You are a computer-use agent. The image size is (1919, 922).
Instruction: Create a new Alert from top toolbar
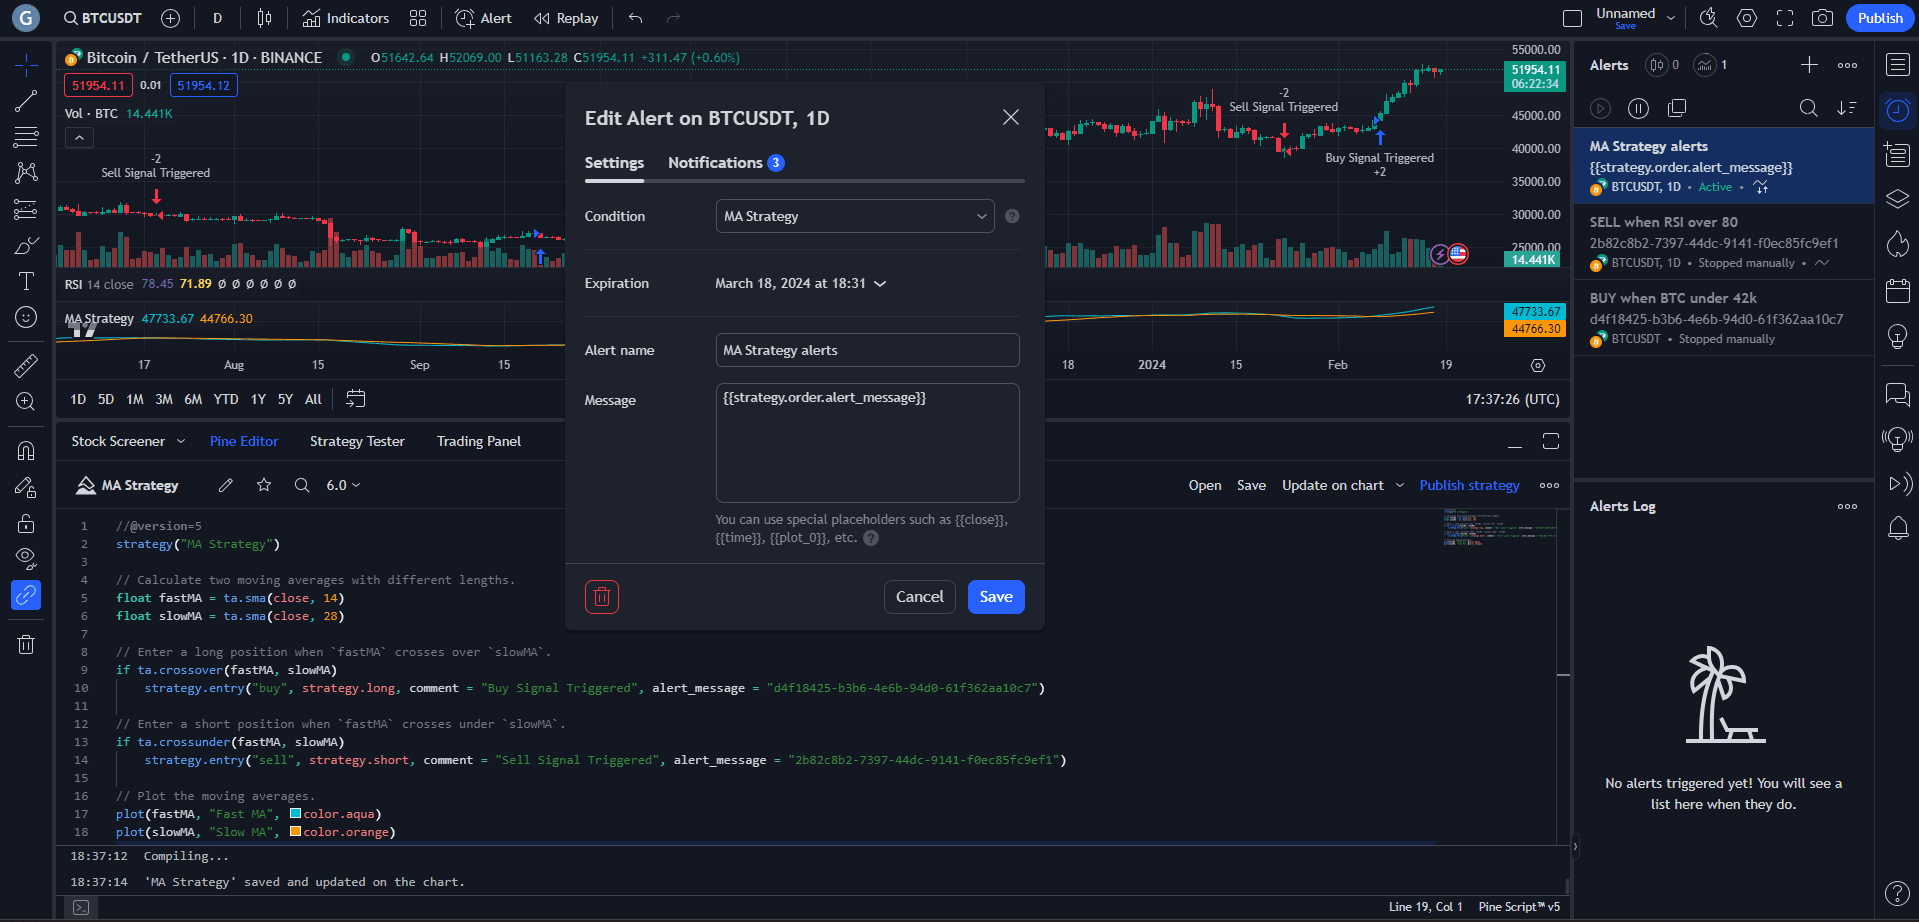(484, 18)
